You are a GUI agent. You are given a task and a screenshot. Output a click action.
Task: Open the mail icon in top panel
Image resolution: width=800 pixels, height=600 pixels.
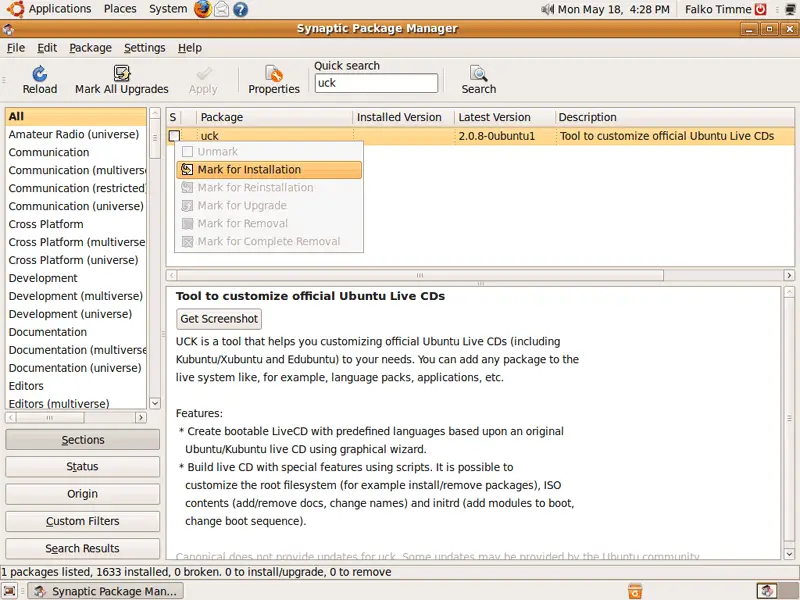221,9
